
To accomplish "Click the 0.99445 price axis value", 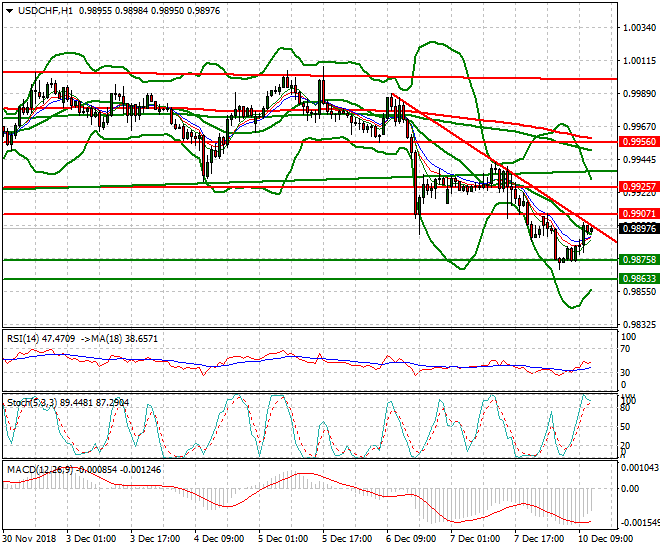I will click(639, 159).
